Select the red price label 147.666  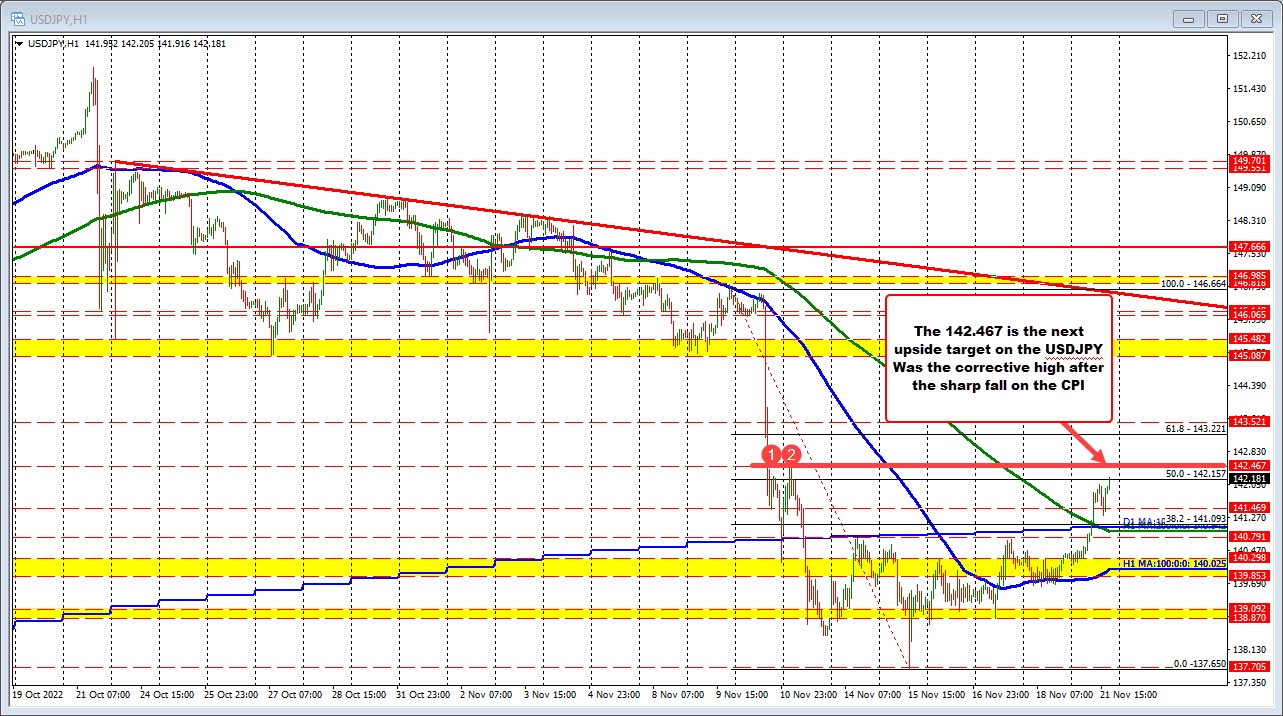tap(1252, 246)
